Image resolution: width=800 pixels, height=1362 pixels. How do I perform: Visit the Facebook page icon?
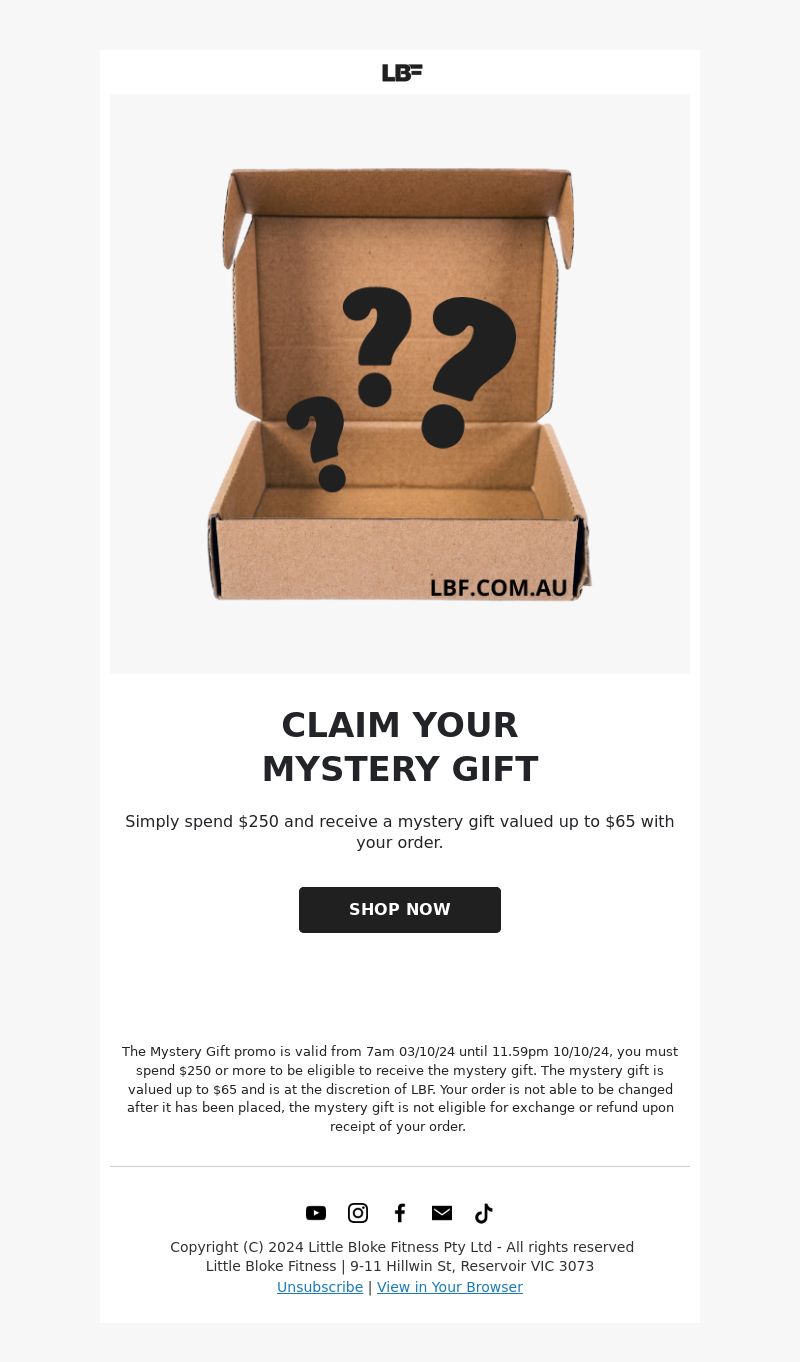click(x=400, y=1213)
